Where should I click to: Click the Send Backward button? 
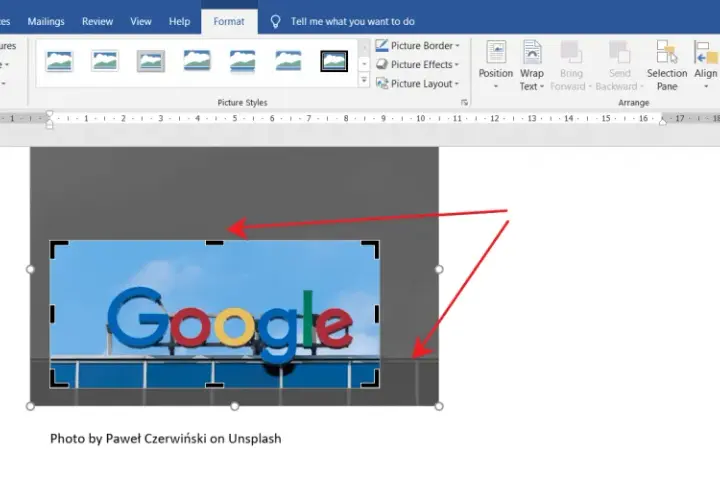(x=619, y=65)
